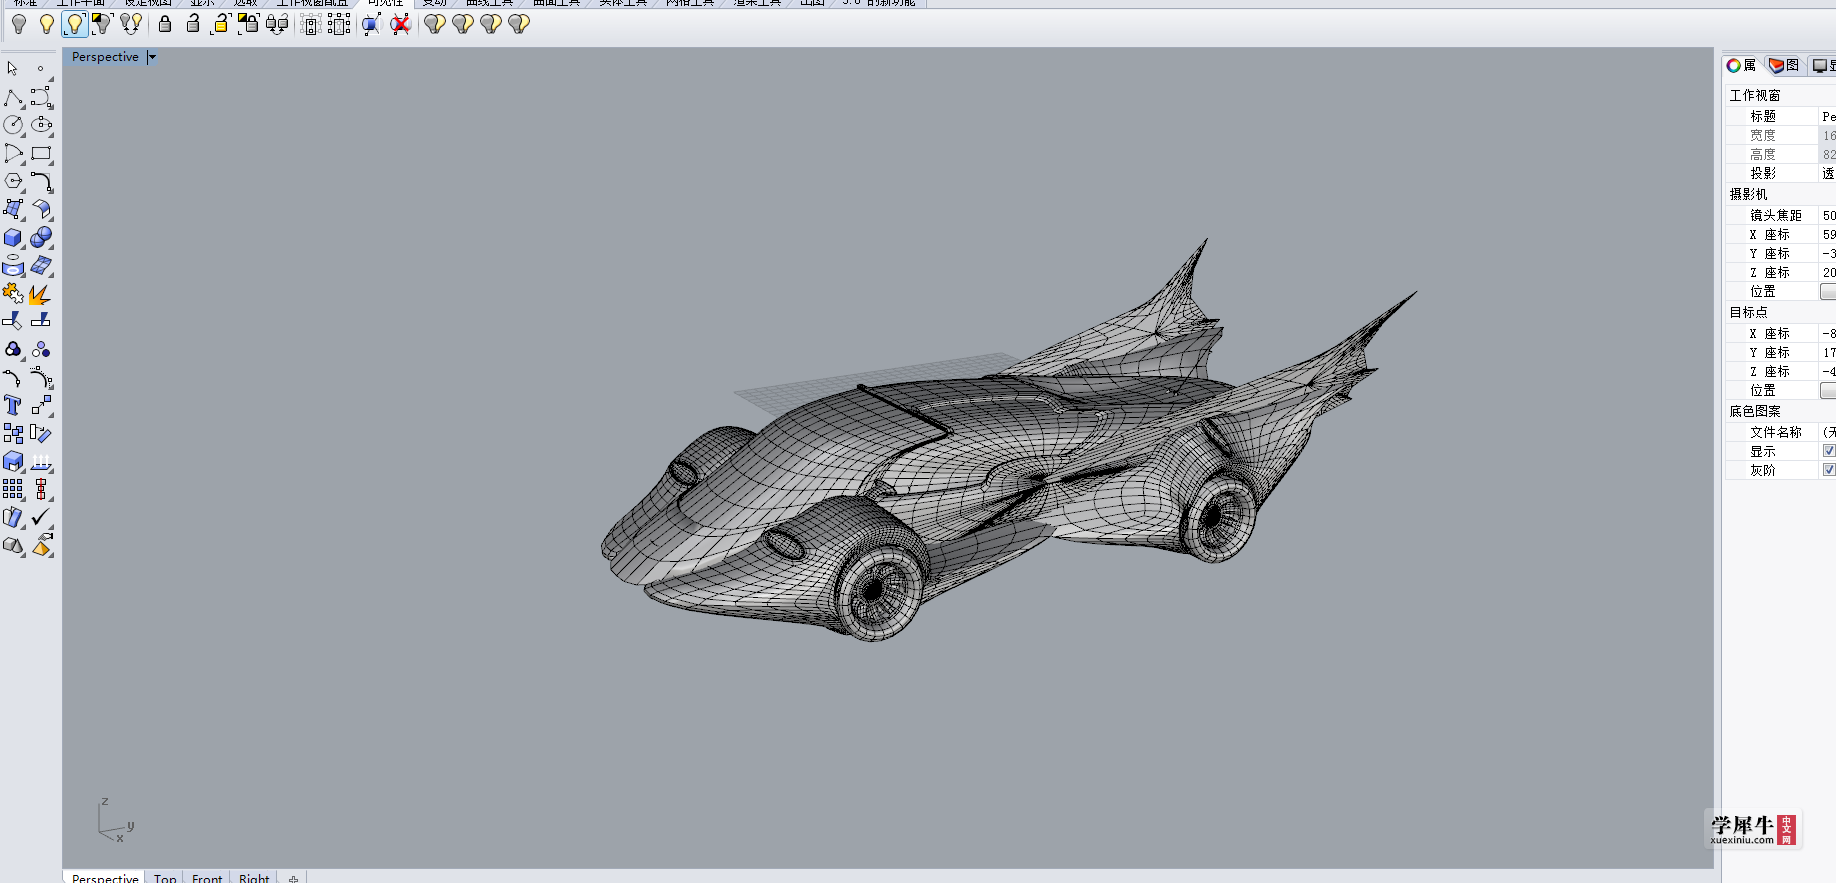
Task: Click the Extrude solid blue cube icon
Action: click(13, 461)
